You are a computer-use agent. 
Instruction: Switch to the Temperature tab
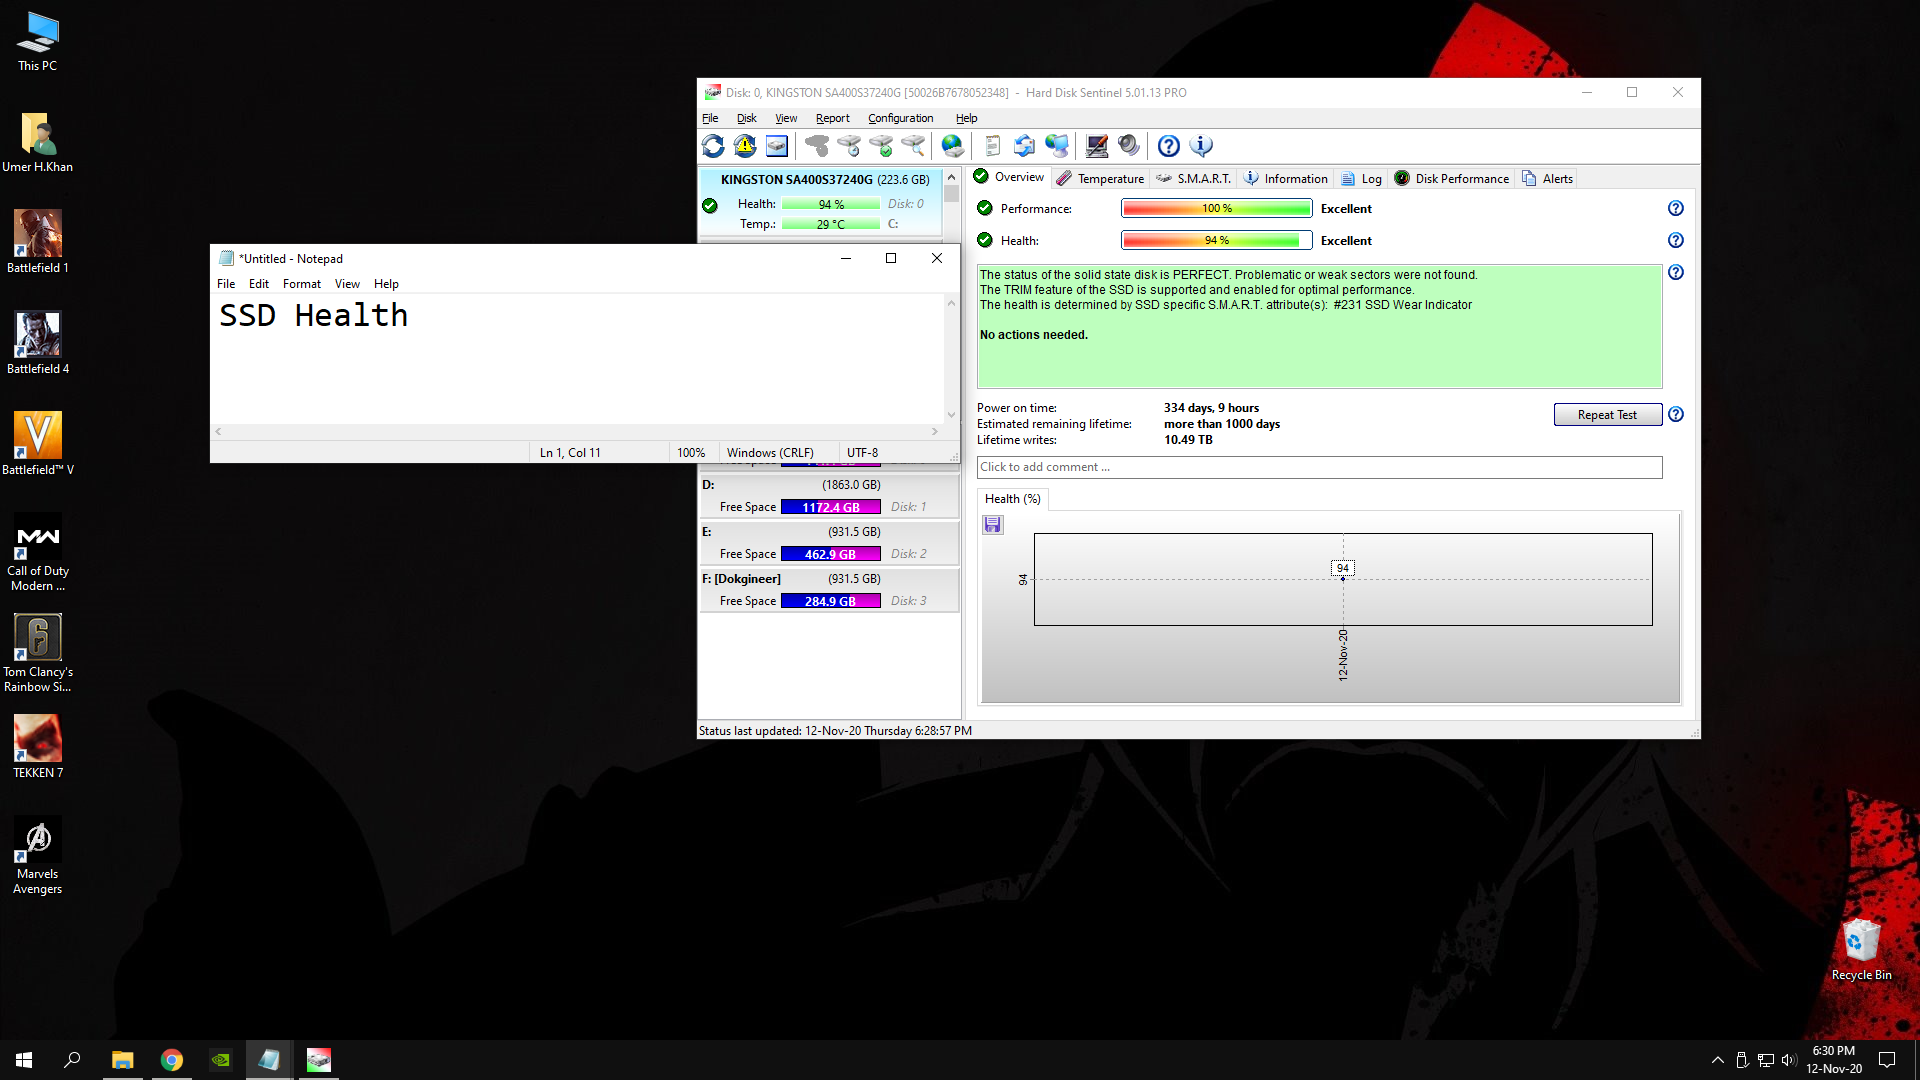coord(1100,178)
